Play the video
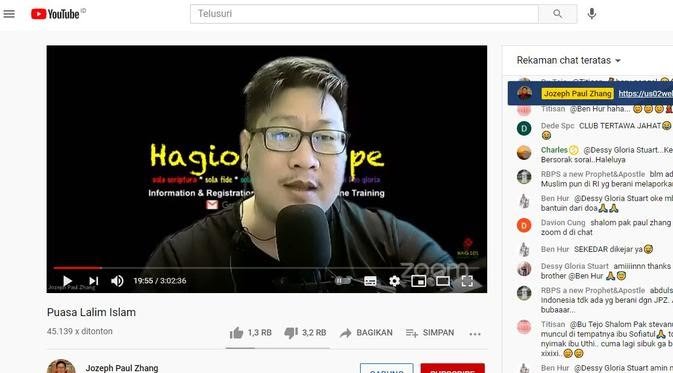The width and height of the screenshot is (673, 373). coord(67,281)
